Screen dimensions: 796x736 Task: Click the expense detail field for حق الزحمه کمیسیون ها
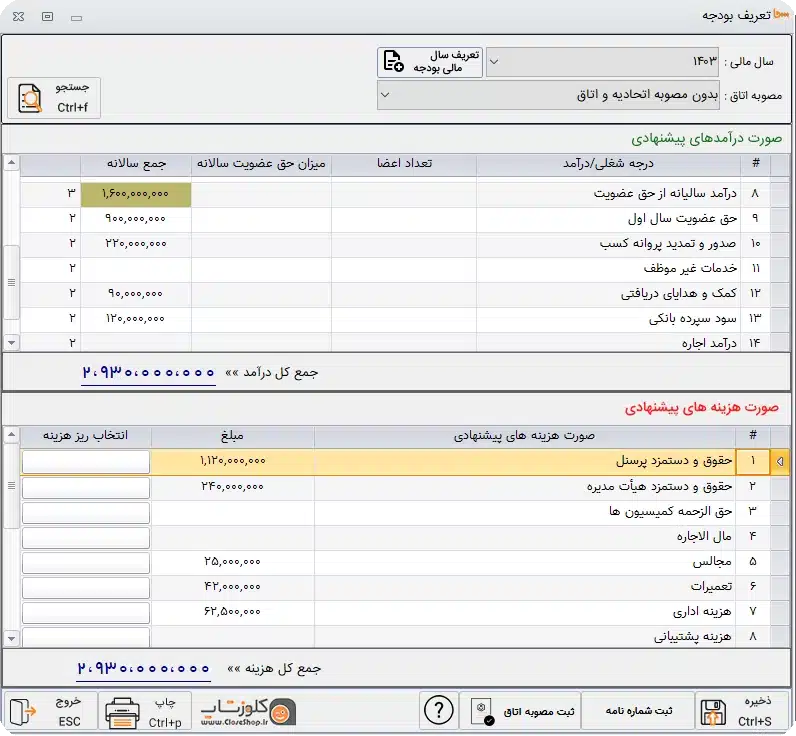click(x=86, y=512)
